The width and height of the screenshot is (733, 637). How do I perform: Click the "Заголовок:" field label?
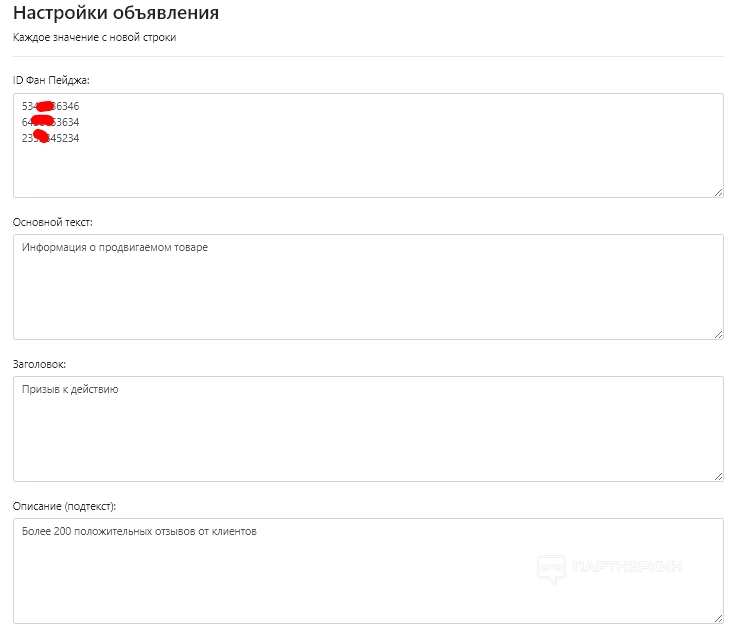pos(39,363)
